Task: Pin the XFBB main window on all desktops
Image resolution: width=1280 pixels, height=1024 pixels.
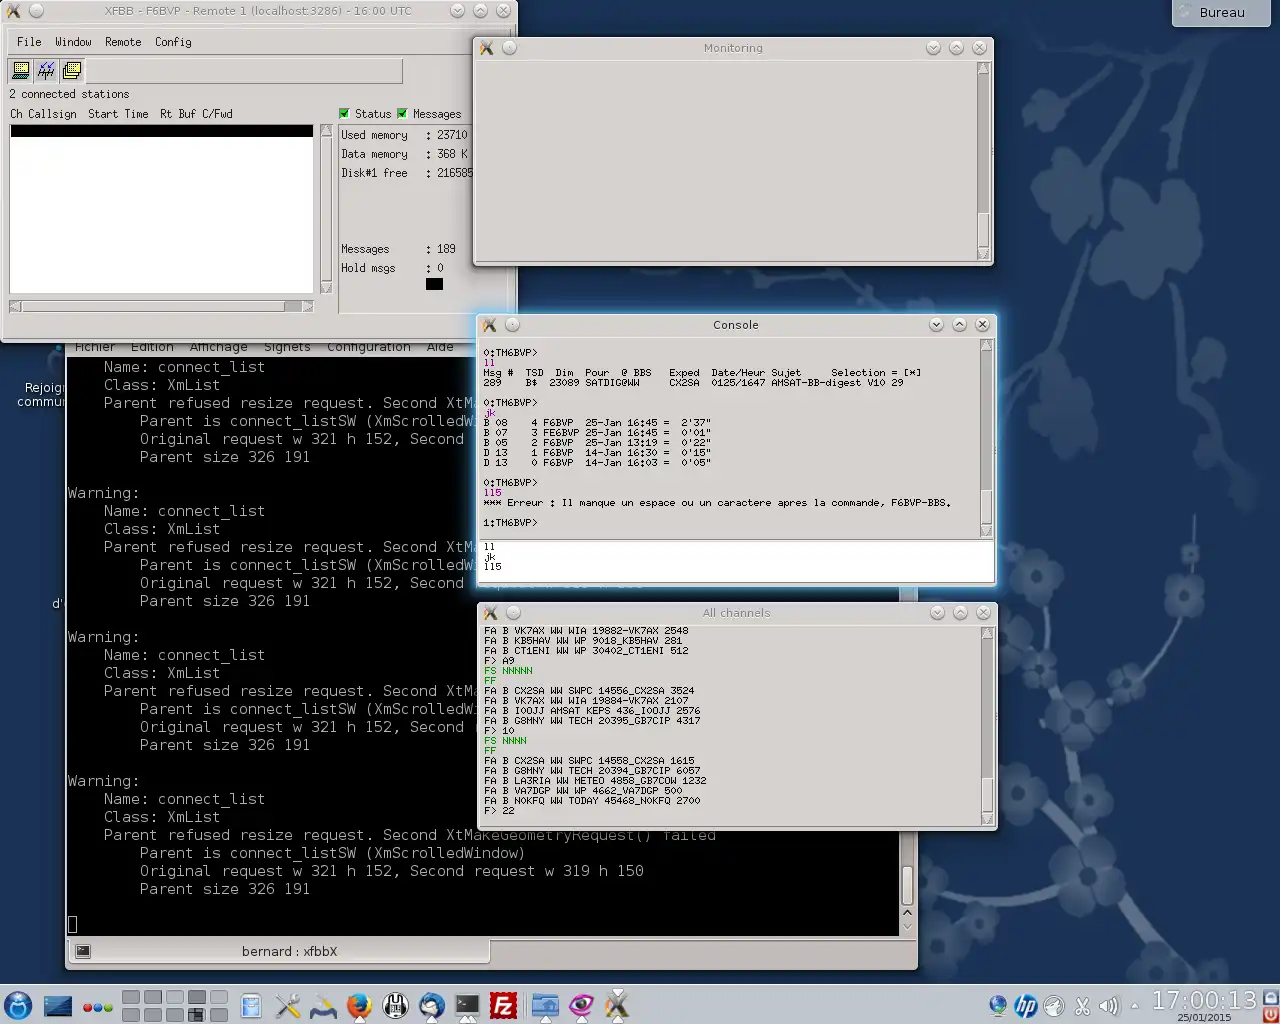Action: pos(36,11)
